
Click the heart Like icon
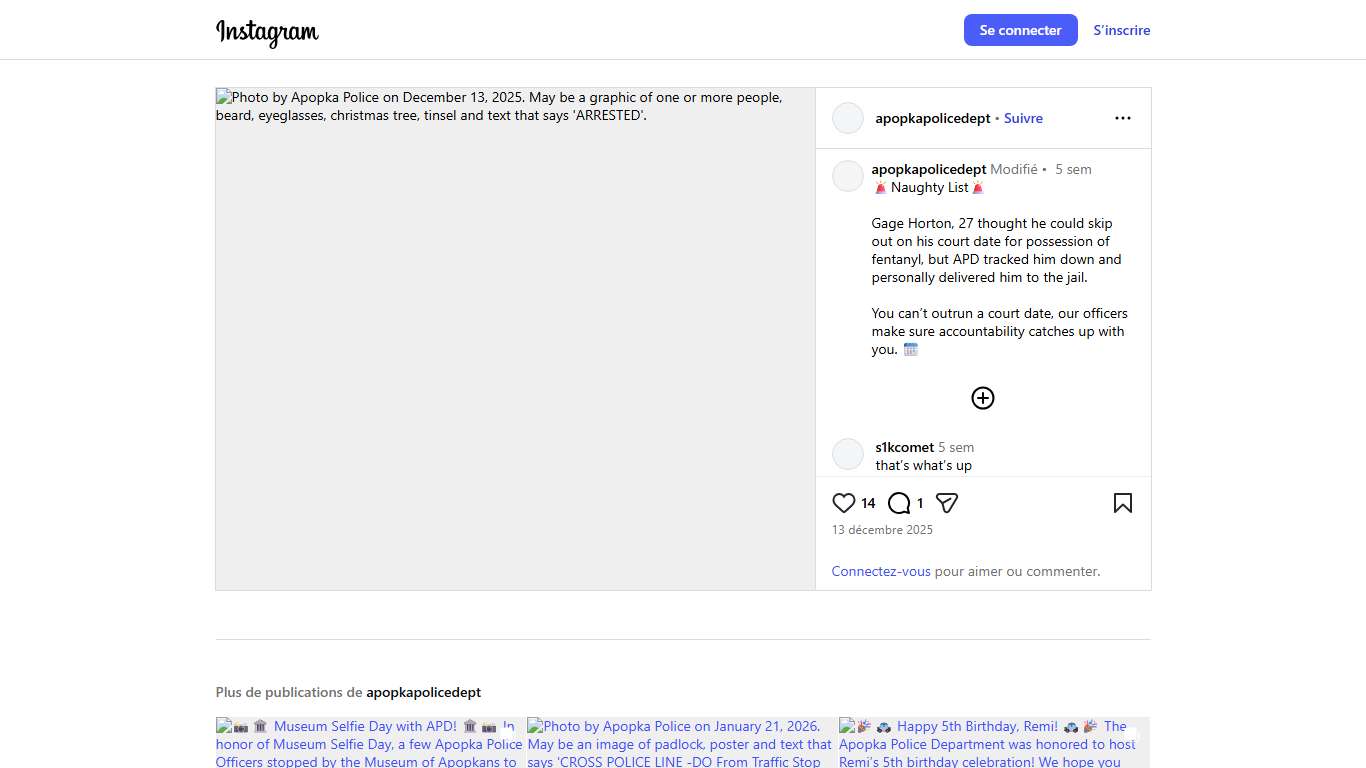pyautogui.click(x=844, y=503)
